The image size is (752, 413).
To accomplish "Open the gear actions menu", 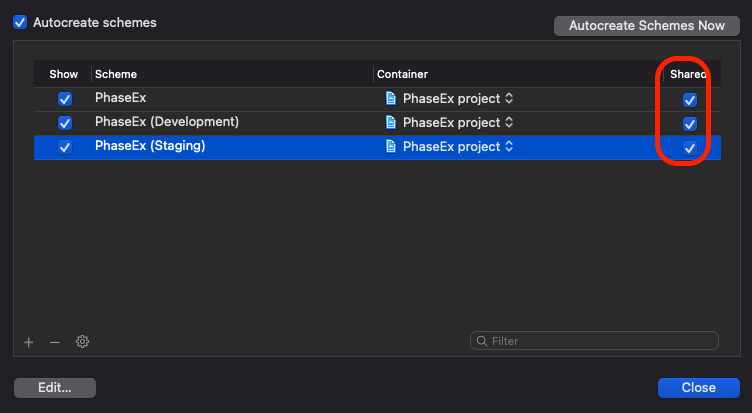I will (83, 342).
